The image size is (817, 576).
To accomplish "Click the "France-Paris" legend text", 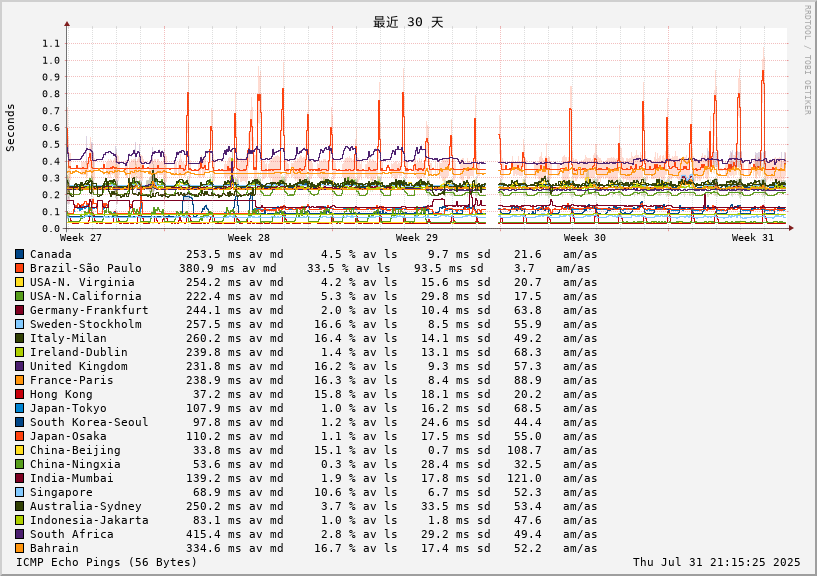I will tap(71, 381).
